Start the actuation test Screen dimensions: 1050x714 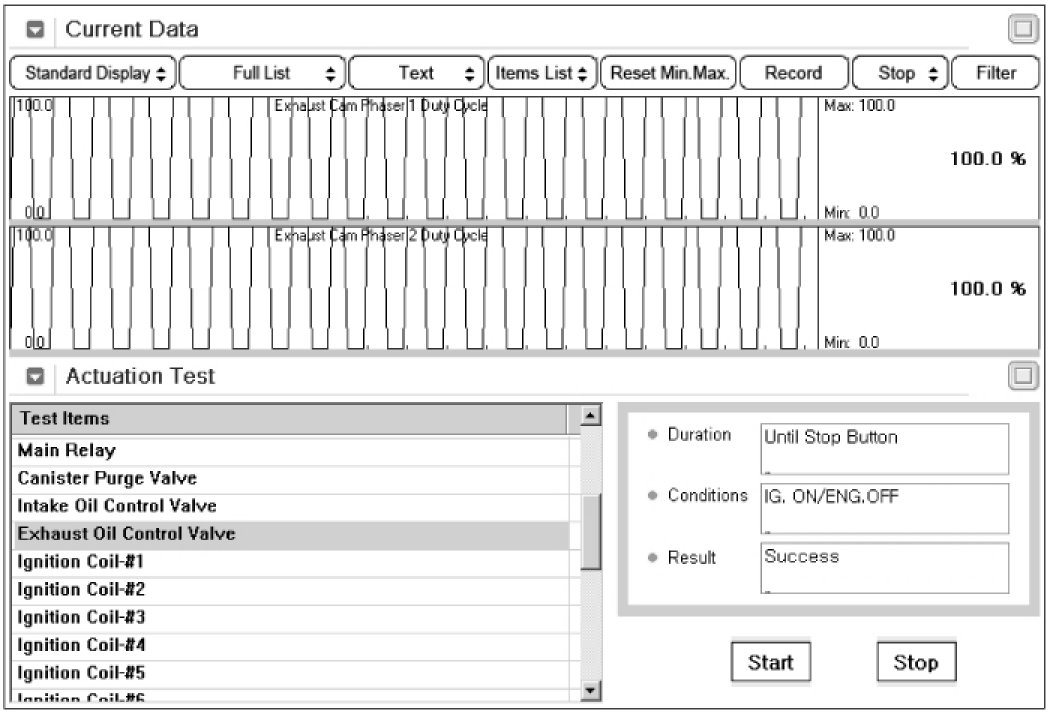point(770,662)
